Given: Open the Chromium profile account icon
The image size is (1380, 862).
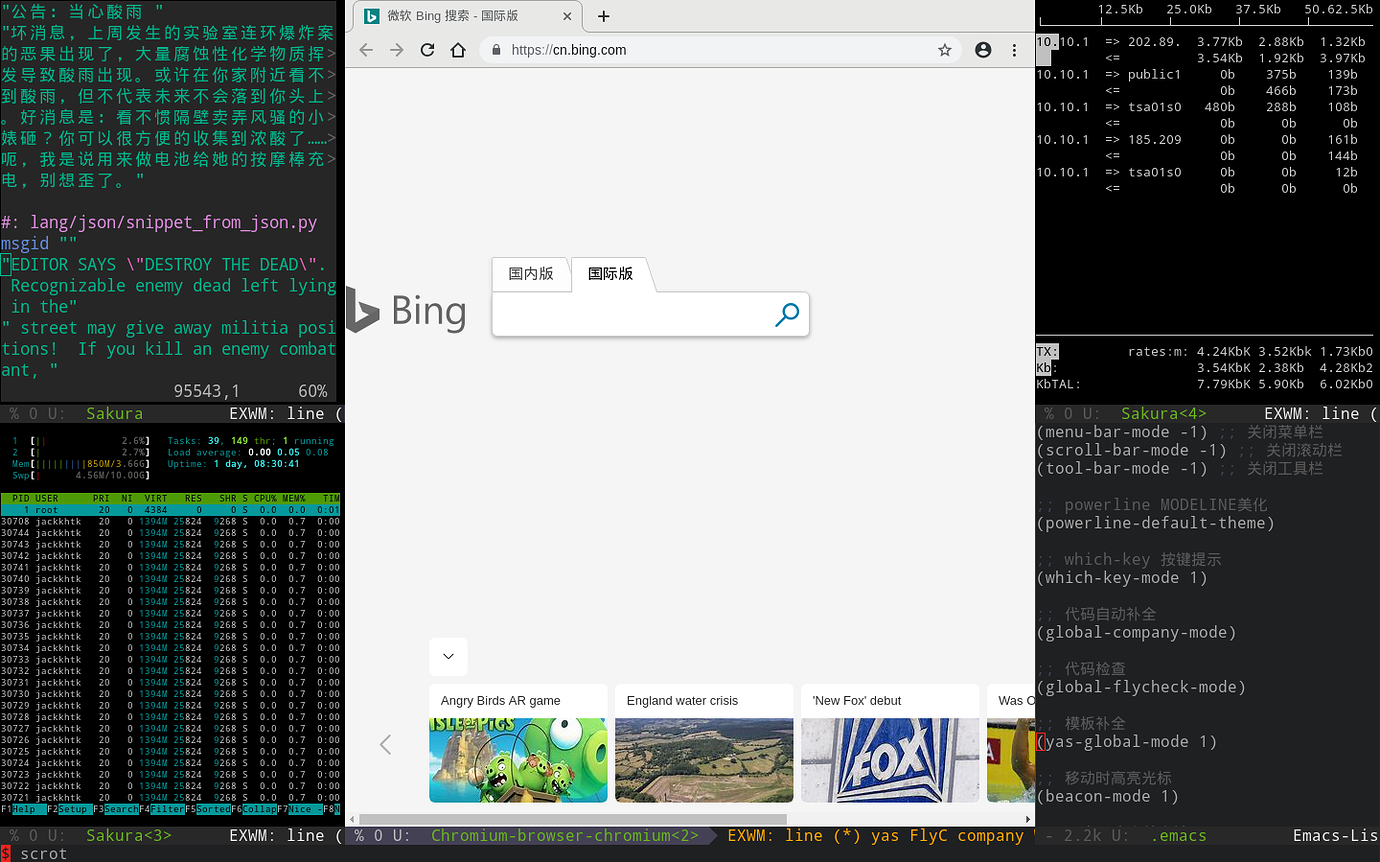Looking at the screenshot, I should click(x=983, y=50).
